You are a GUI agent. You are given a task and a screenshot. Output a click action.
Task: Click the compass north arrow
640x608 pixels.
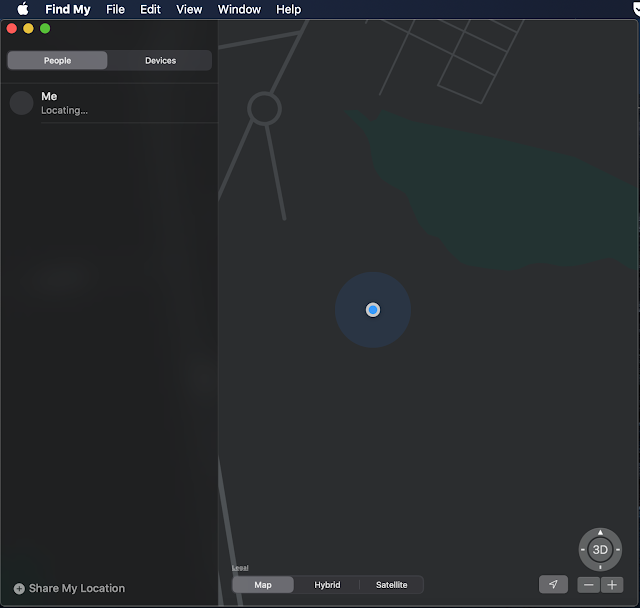coord(600,532)
